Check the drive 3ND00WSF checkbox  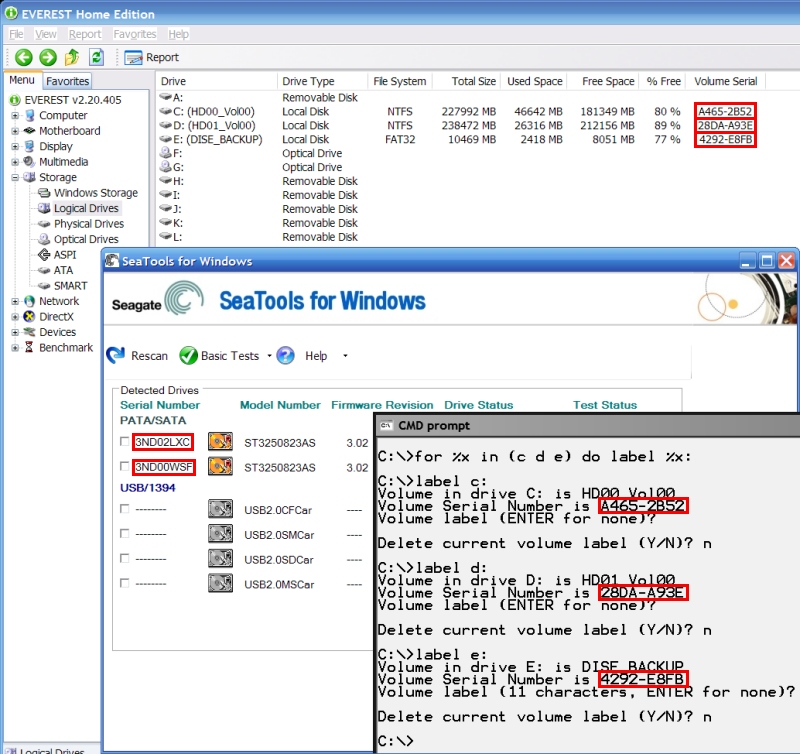point(124,466)
